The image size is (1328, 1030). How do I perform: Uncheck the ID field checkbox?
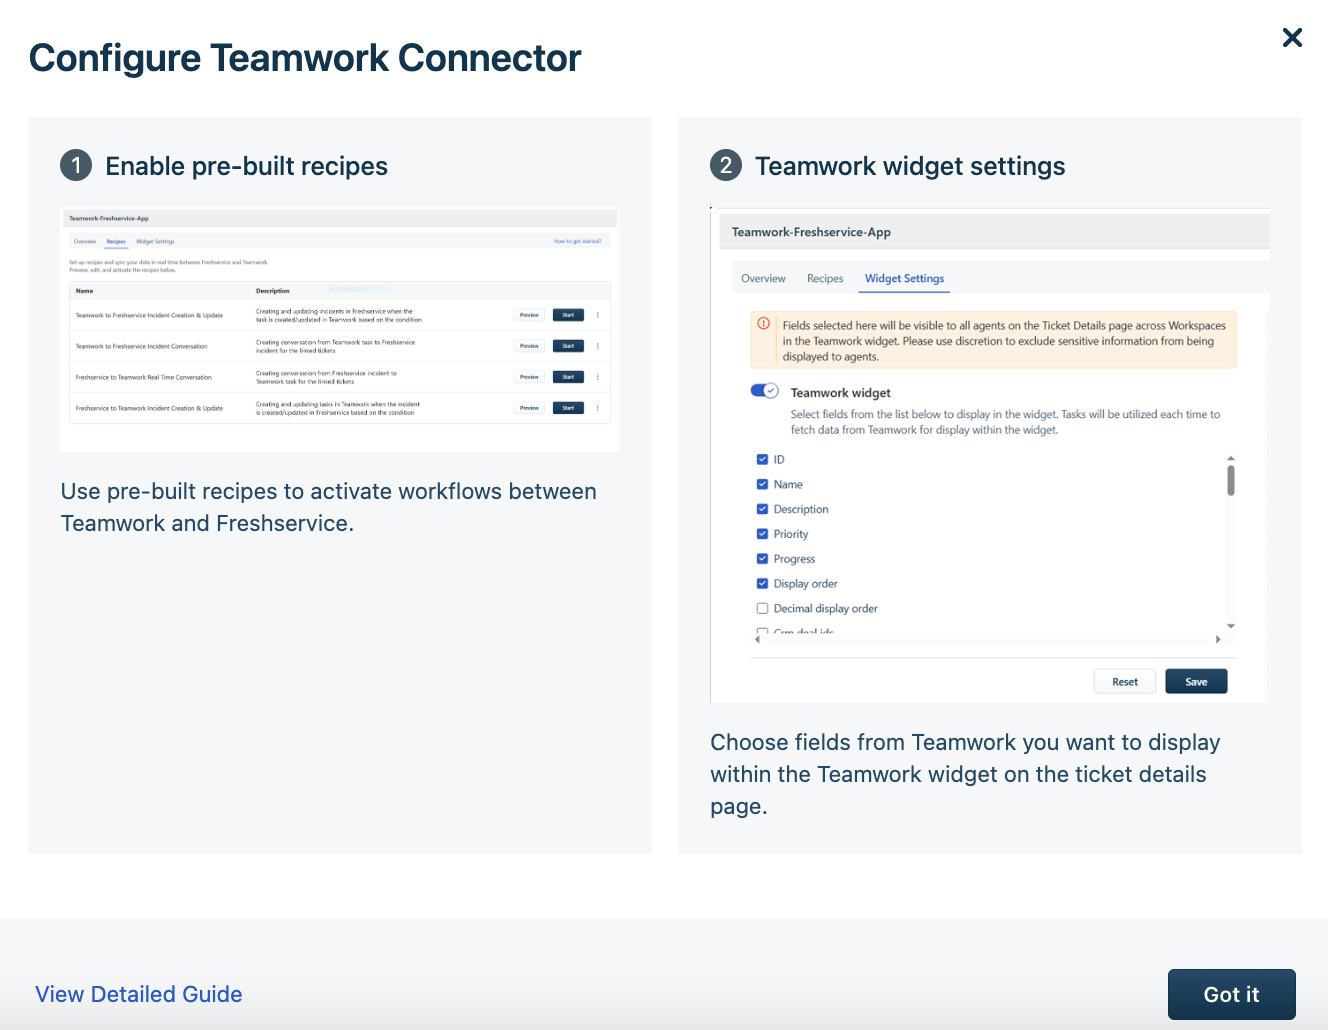click(x=762, y=460)
